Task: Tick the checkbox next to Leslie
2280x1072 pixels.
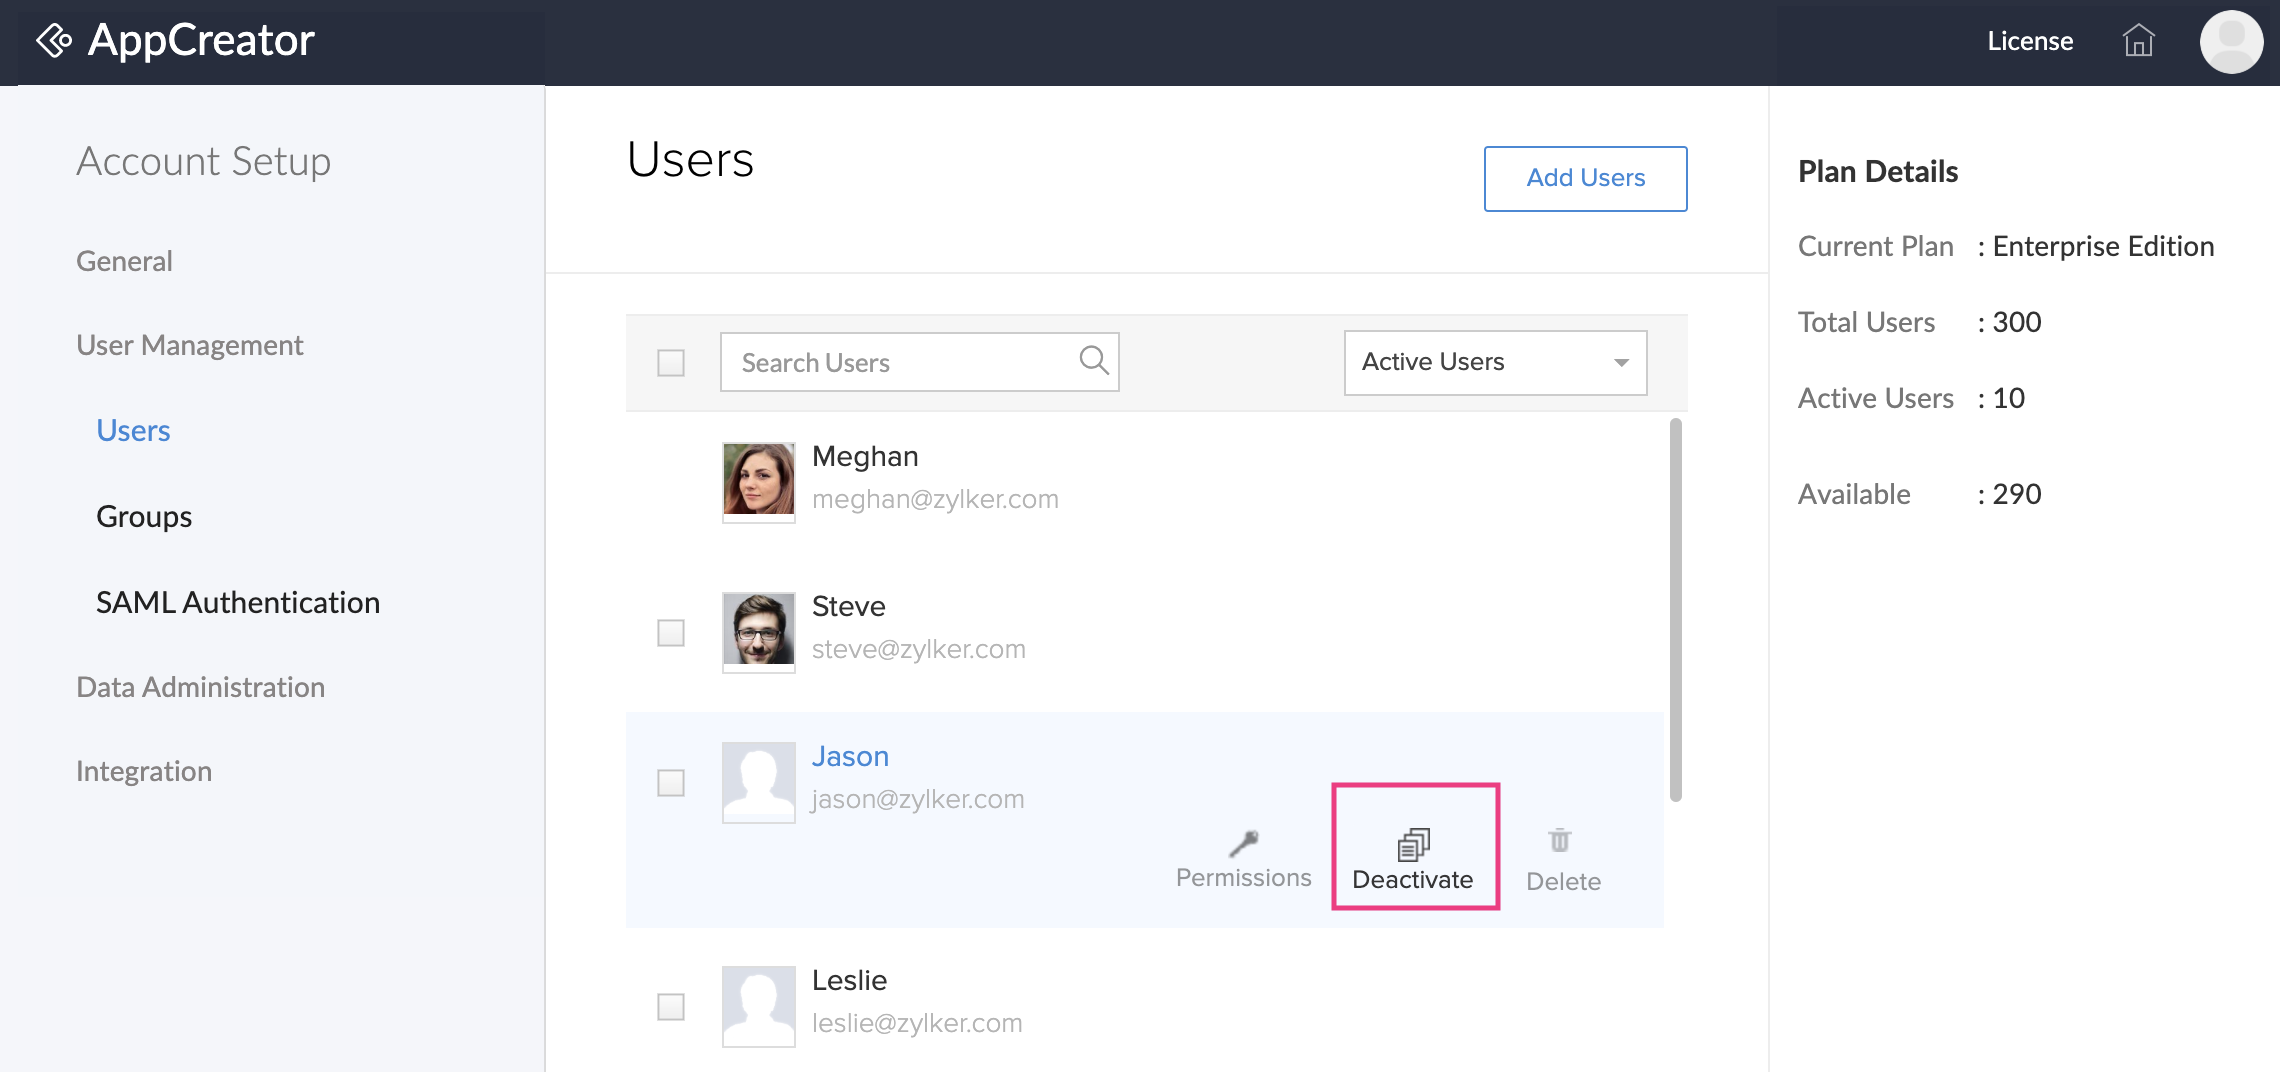Action: [x=671, y=1007]
